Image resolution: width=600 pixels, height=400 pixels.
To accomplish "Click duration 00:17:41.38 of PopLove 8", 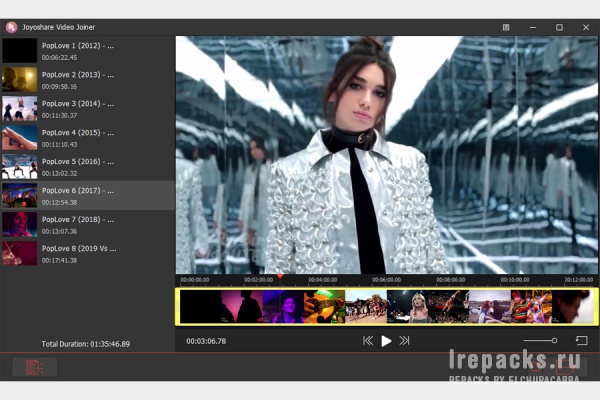I will pyautogui.click(x=59, y=260).
